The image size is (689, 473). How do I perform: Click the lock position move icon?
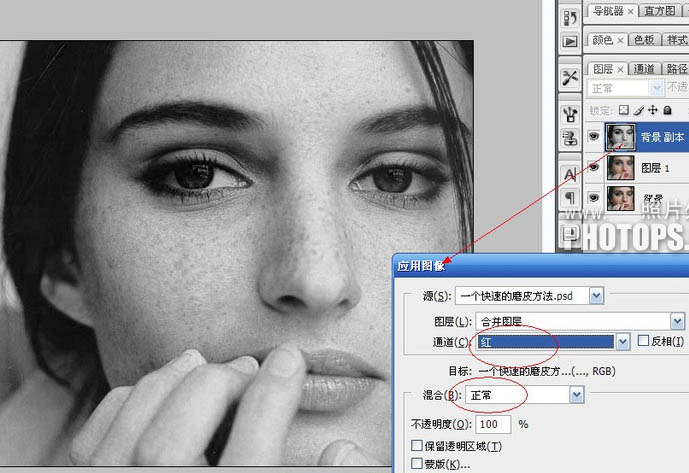(x=653, y=110)
